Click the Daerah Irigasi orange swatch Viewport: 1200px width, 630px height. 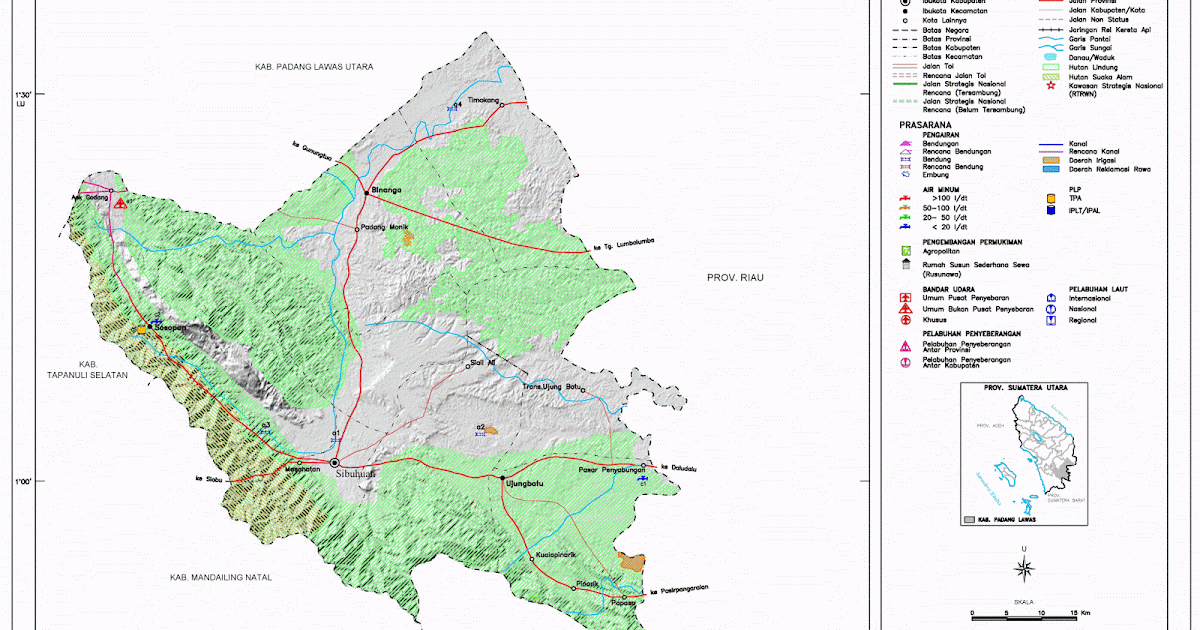pyautogui.click(x=1051, y=160)
